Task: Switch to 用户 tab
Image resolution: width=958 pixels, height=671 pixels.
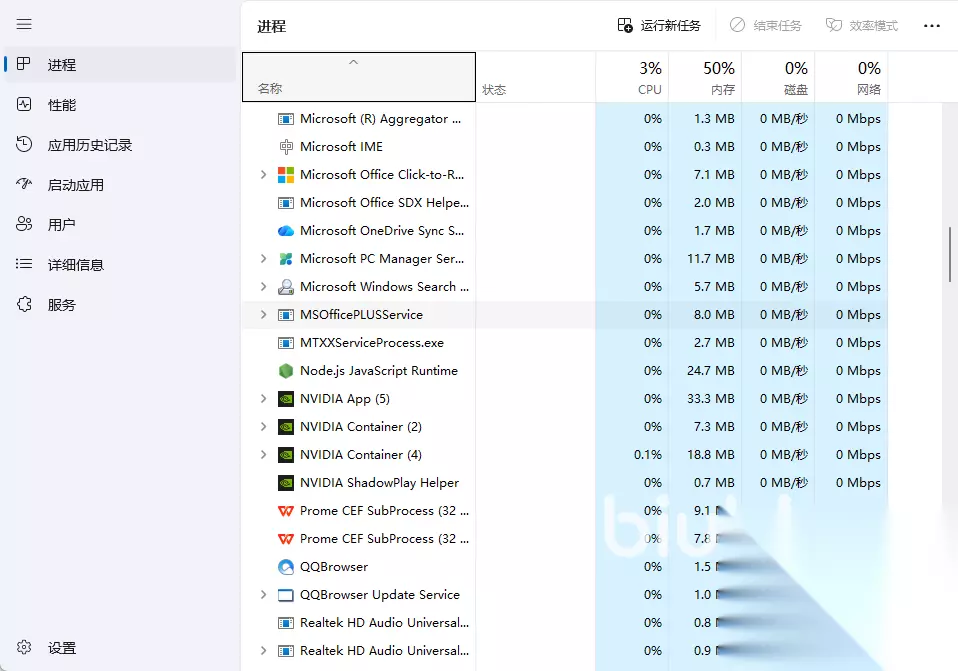Action: click(120, 225)
